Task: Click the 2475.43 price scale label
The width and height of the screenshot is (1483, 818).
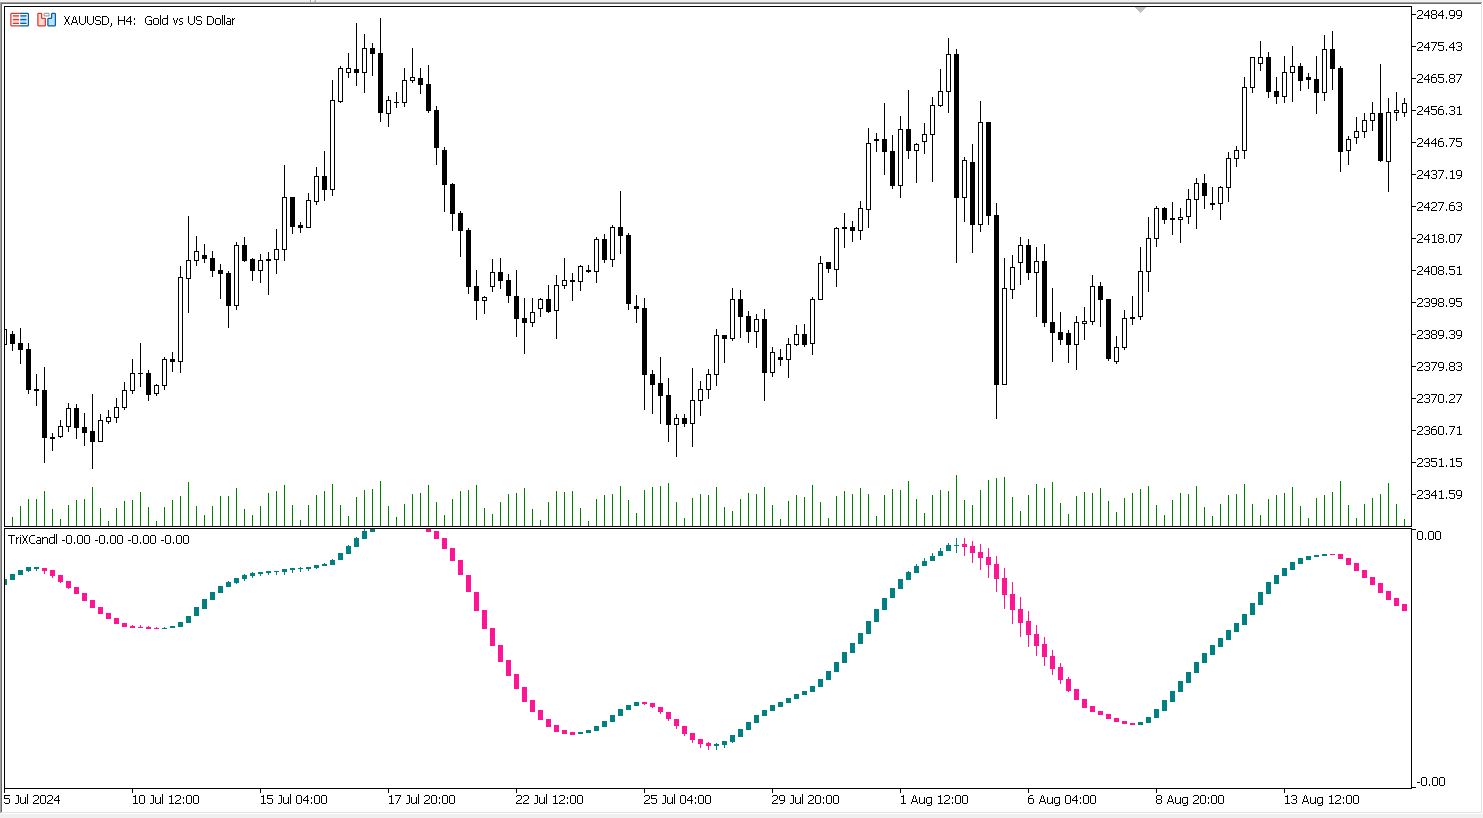Action: click(1438, 47)
